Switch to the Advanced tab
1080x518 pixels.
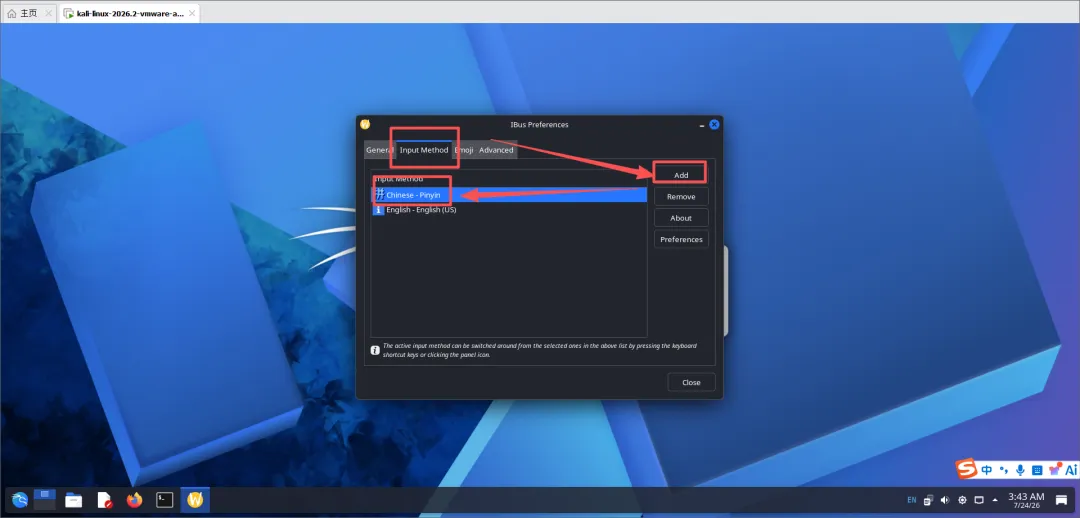point(496,150)
